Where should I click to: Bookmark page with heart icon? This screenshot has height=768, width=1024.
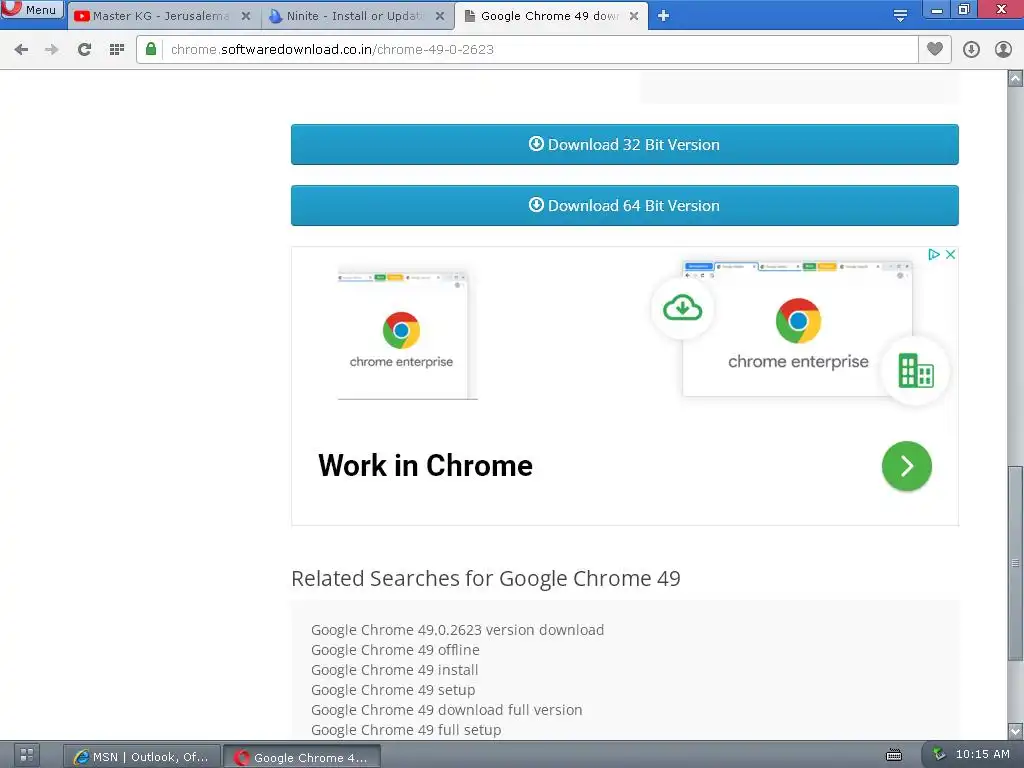coord(935,49)
